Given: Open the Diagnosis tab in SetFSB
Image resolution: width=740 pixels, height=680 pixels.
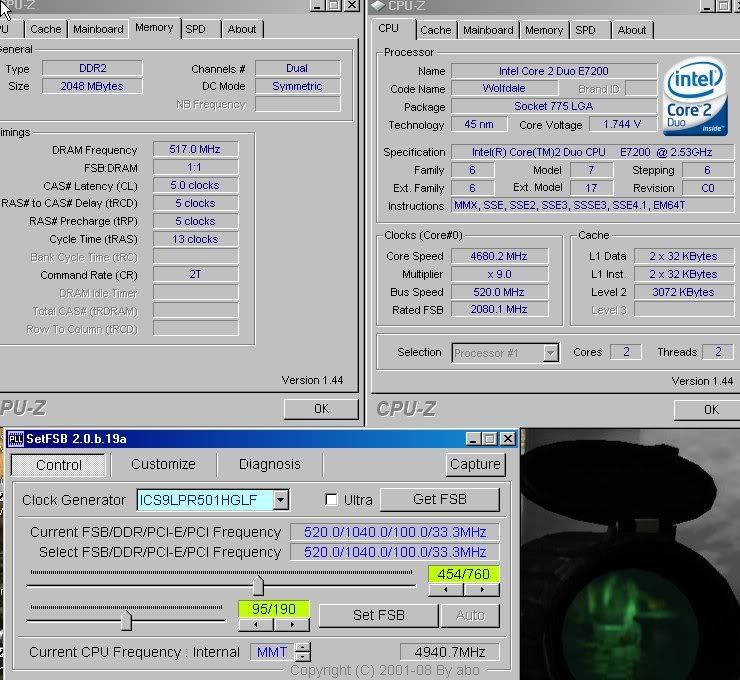Looking at the screenshot, I should (269, 464).
